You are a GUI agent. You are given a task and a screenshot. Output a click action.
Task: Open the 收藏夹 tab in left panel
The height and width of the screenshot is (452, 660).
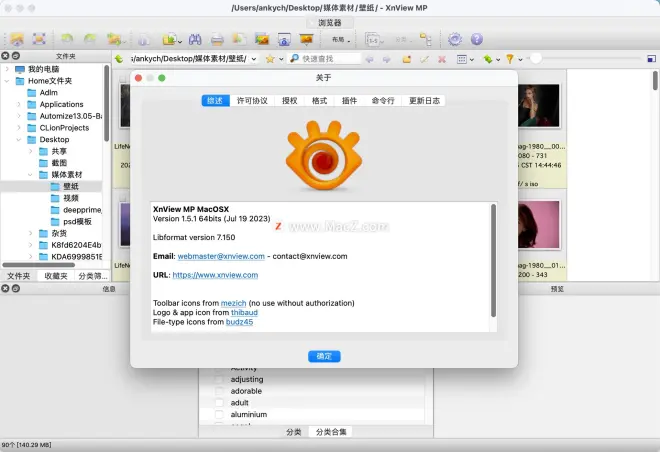56,276
